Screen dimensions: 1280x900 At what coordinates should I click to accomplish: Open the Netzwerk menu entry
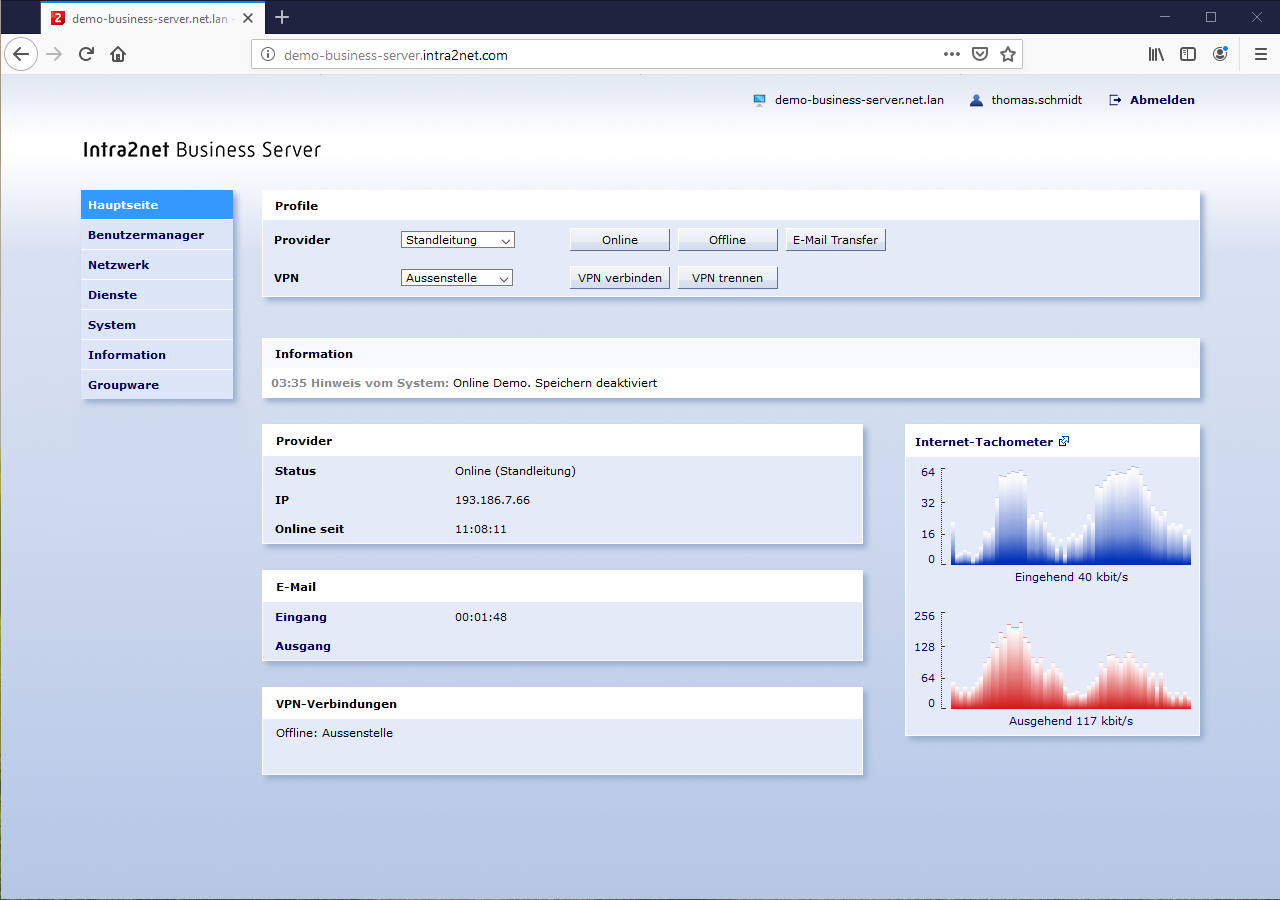coord(157,265)
